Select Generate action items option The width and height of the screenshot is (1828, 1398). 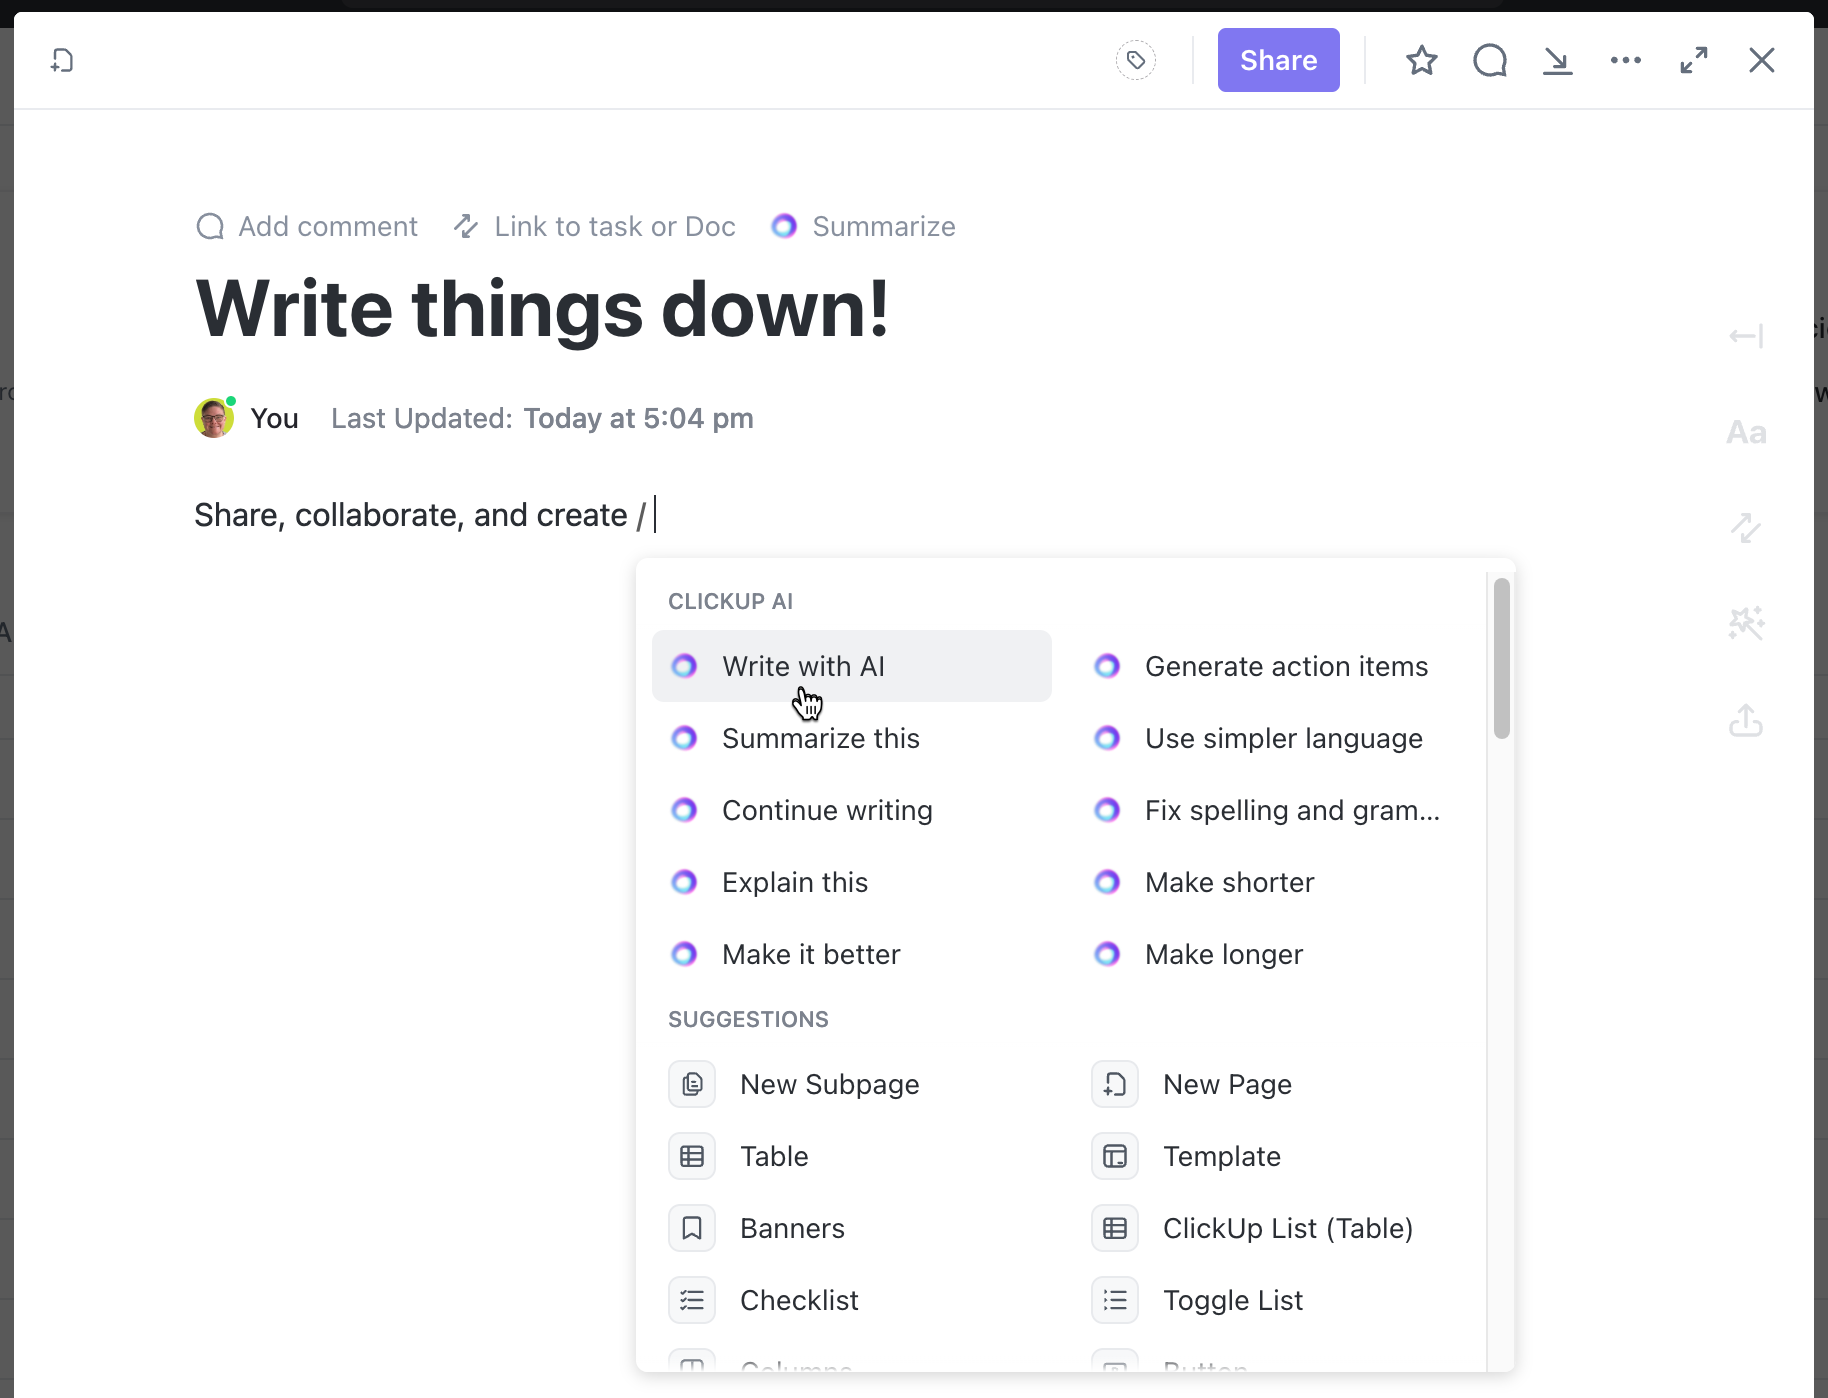pos(1285,667)
